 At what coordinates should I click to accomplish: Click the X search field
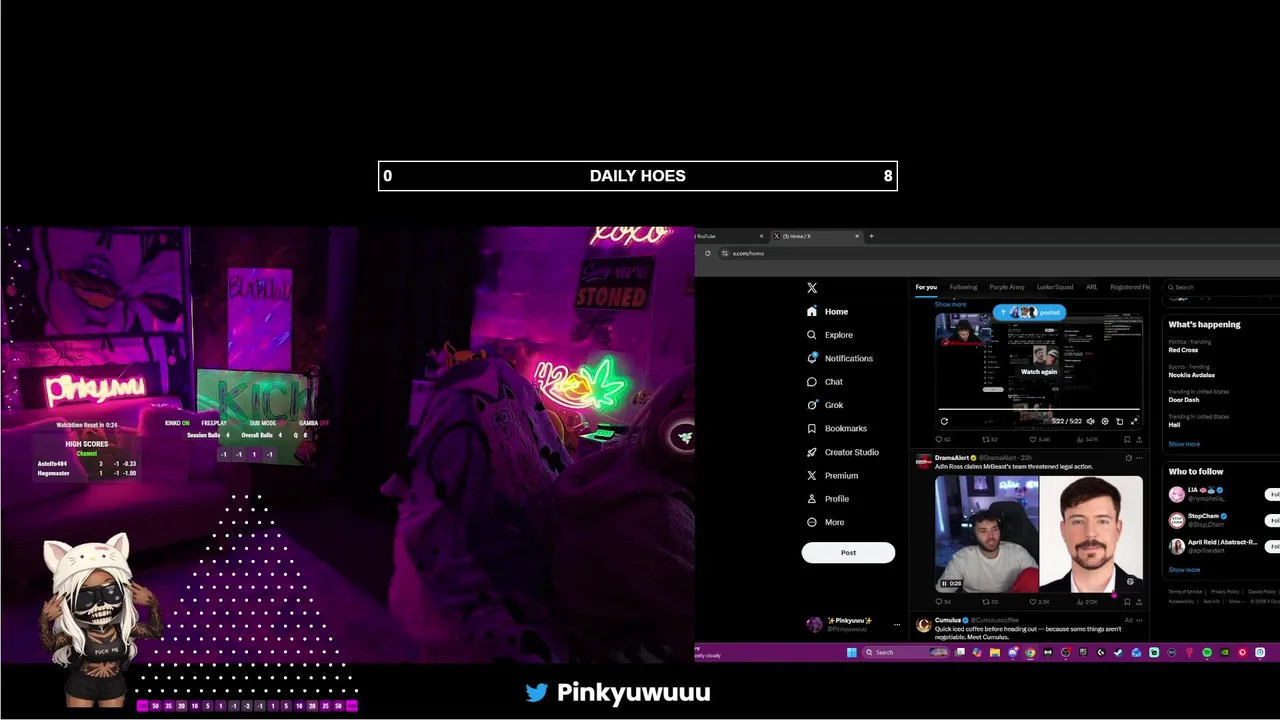(1222, 287)
